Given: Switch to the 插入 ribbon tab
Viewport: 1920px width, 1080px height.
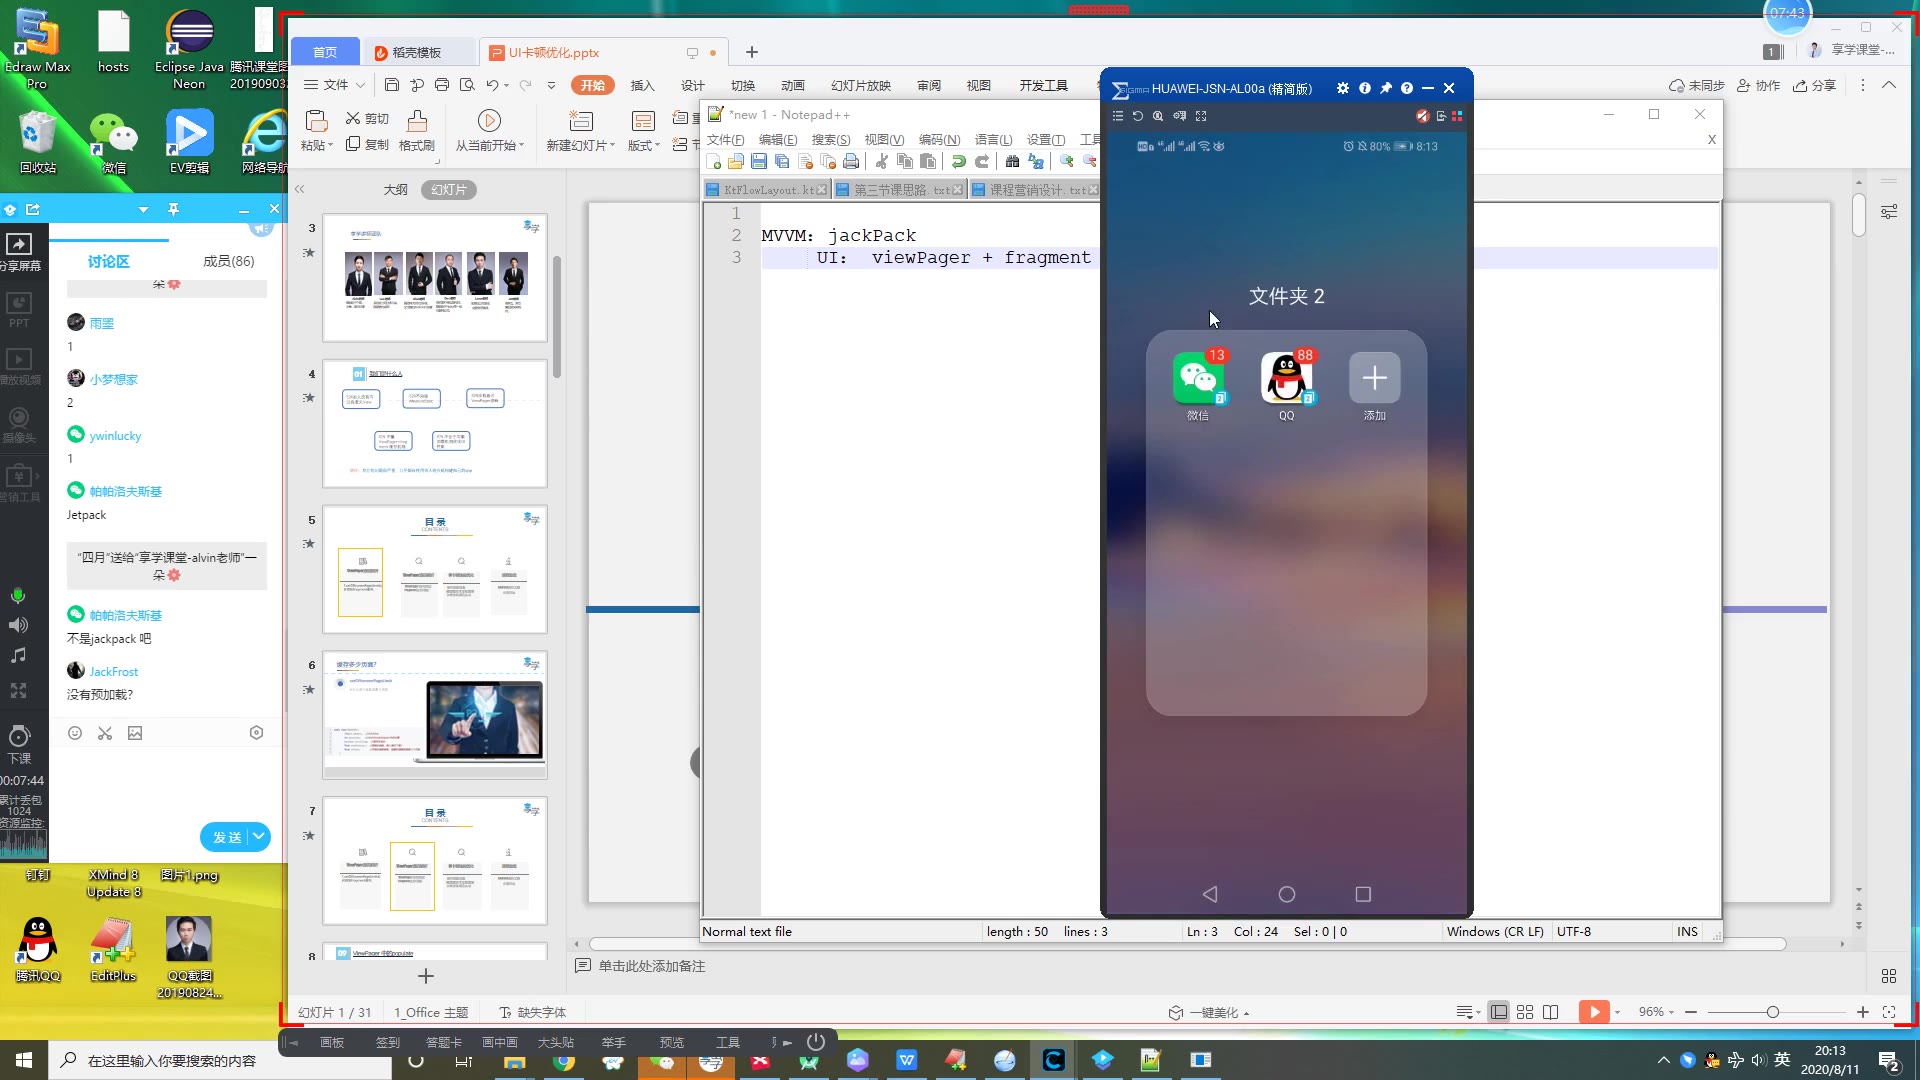Looking at the screenshot, I should (x=642, y=85).
